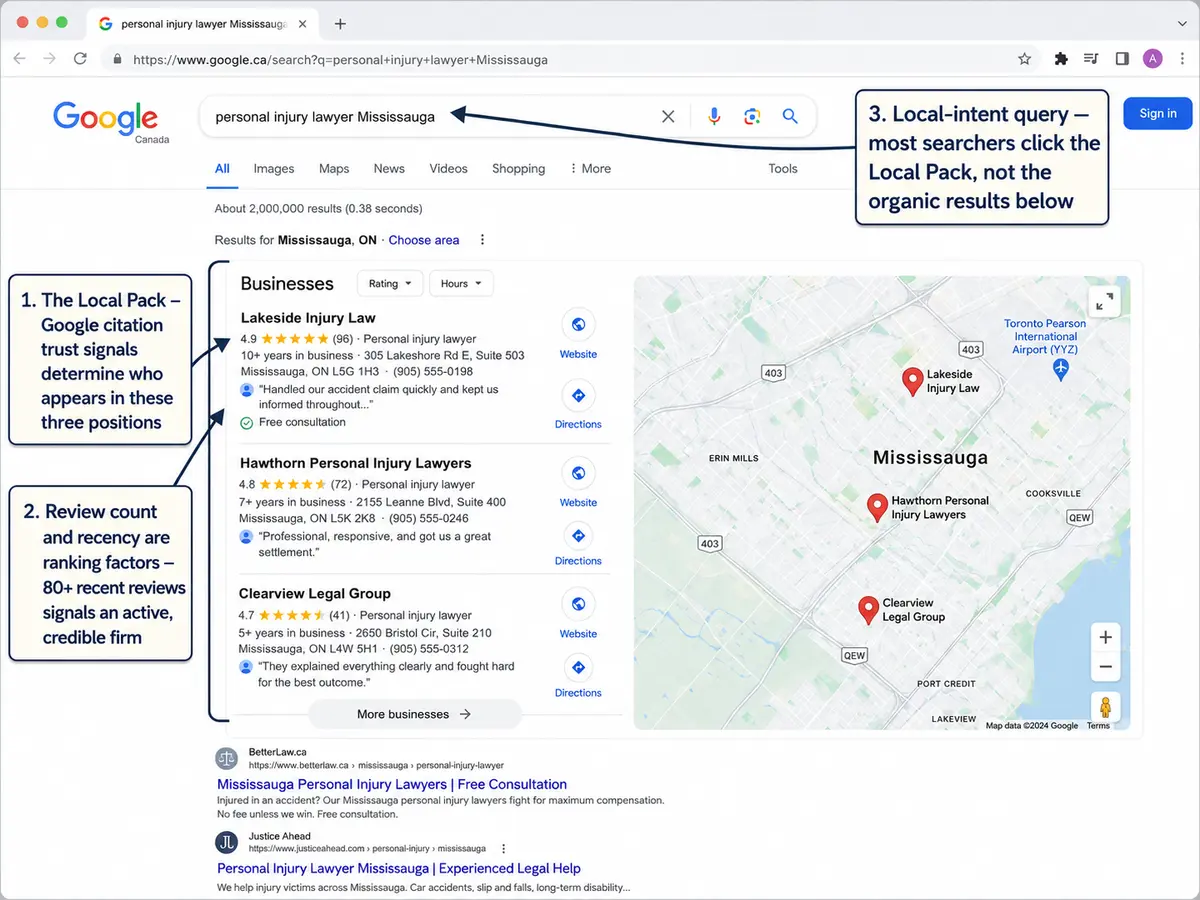Select the personal injury lawyer browser tab

[x=204, y=23]
